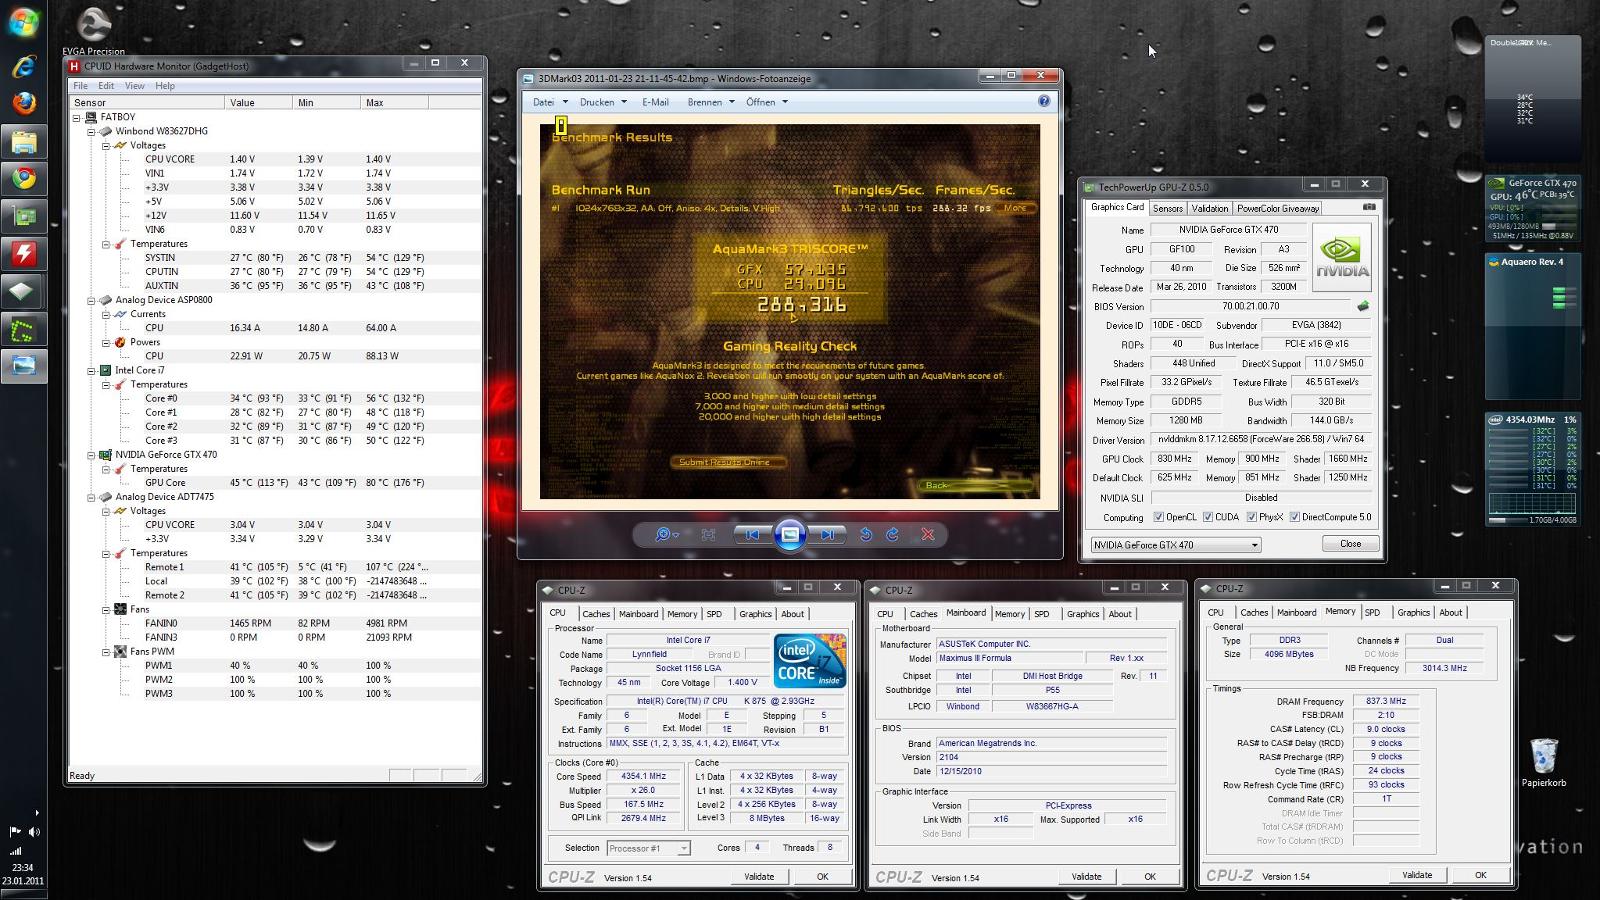
Task: Delete the image with red X button
Action: coord(928,535)
